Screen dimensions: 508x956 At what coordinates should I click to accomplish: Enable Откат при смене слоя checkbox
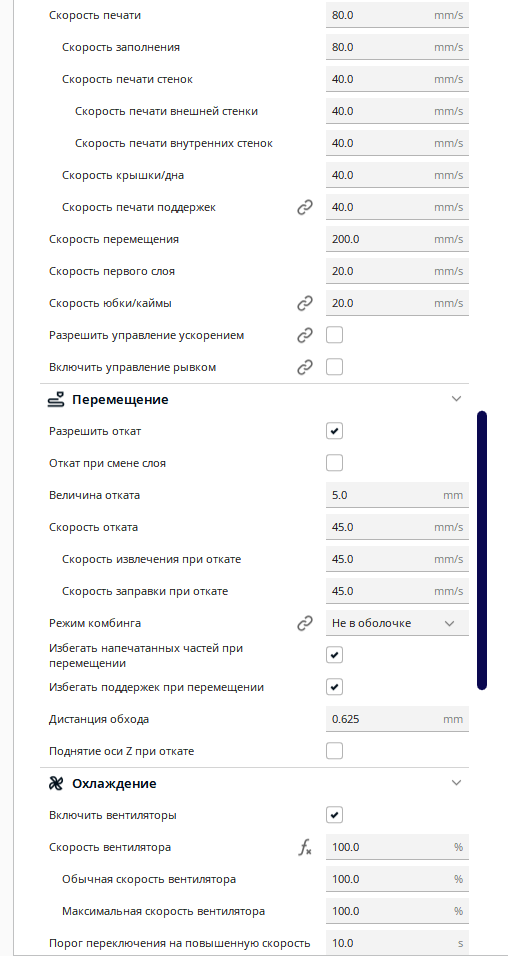point(334,463)
